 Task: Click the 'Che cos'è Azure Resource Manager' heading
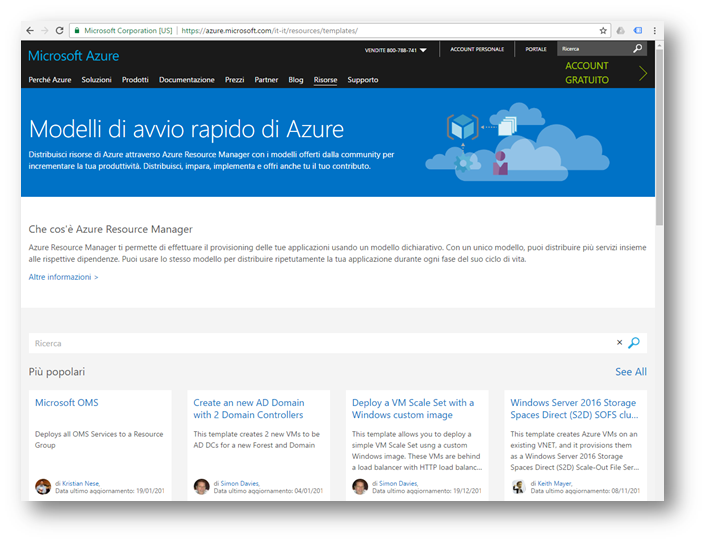point(110,229)
